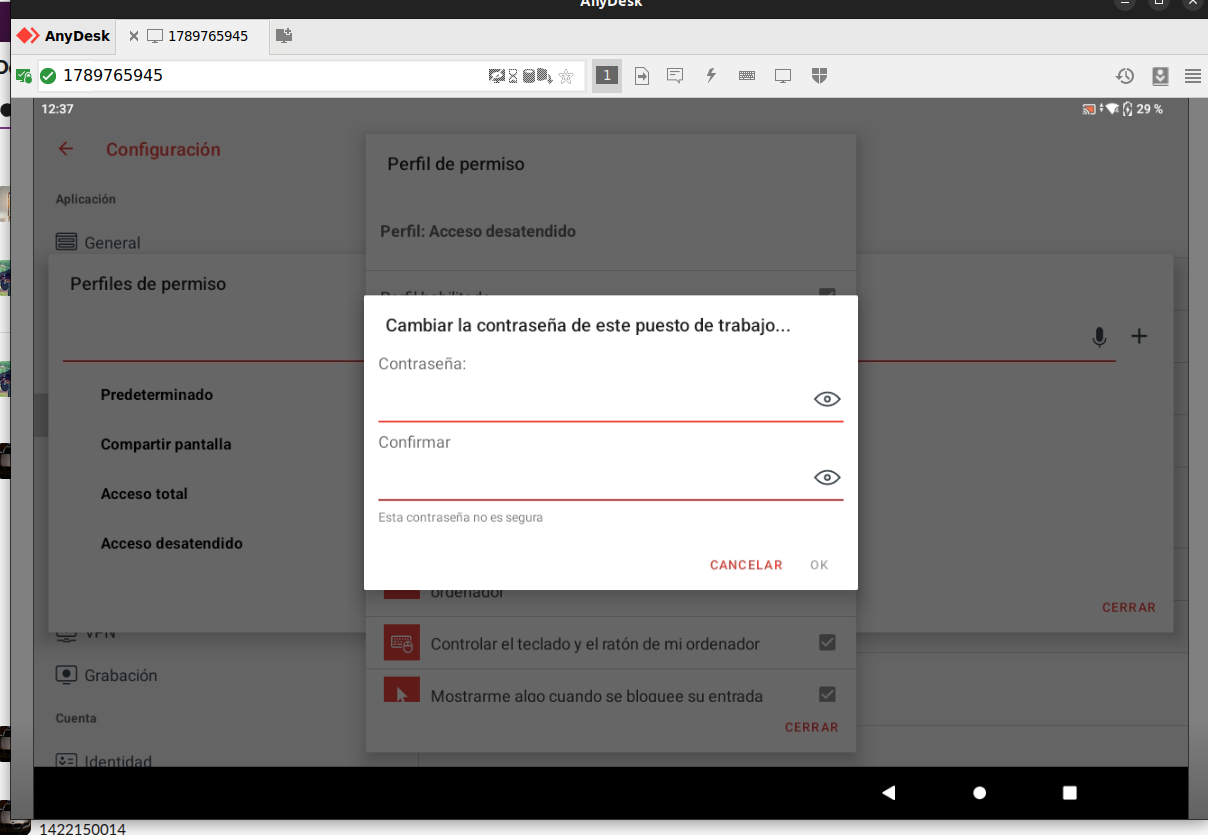Toggle checkbox for Controlar el teclado y ratón

click(827, 643)
